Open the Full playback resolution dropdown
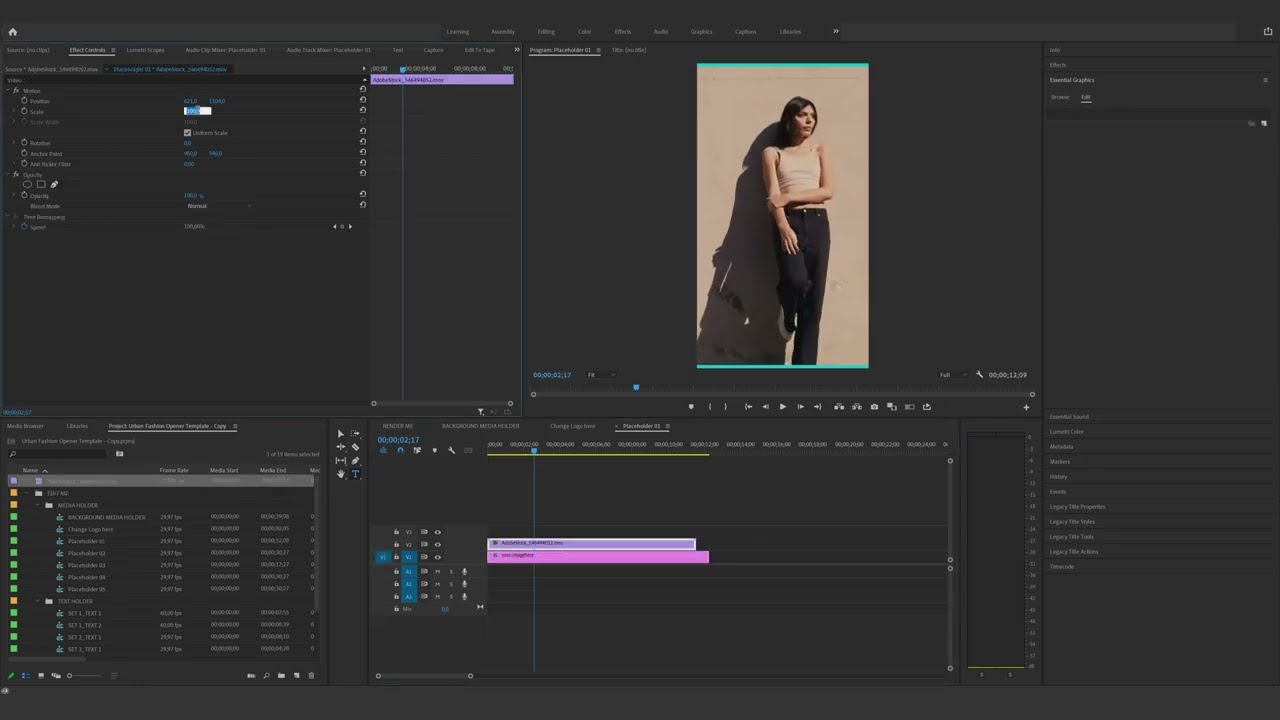Image resolution: width=1280 pixels, height=720 pixels. point(951,375)
